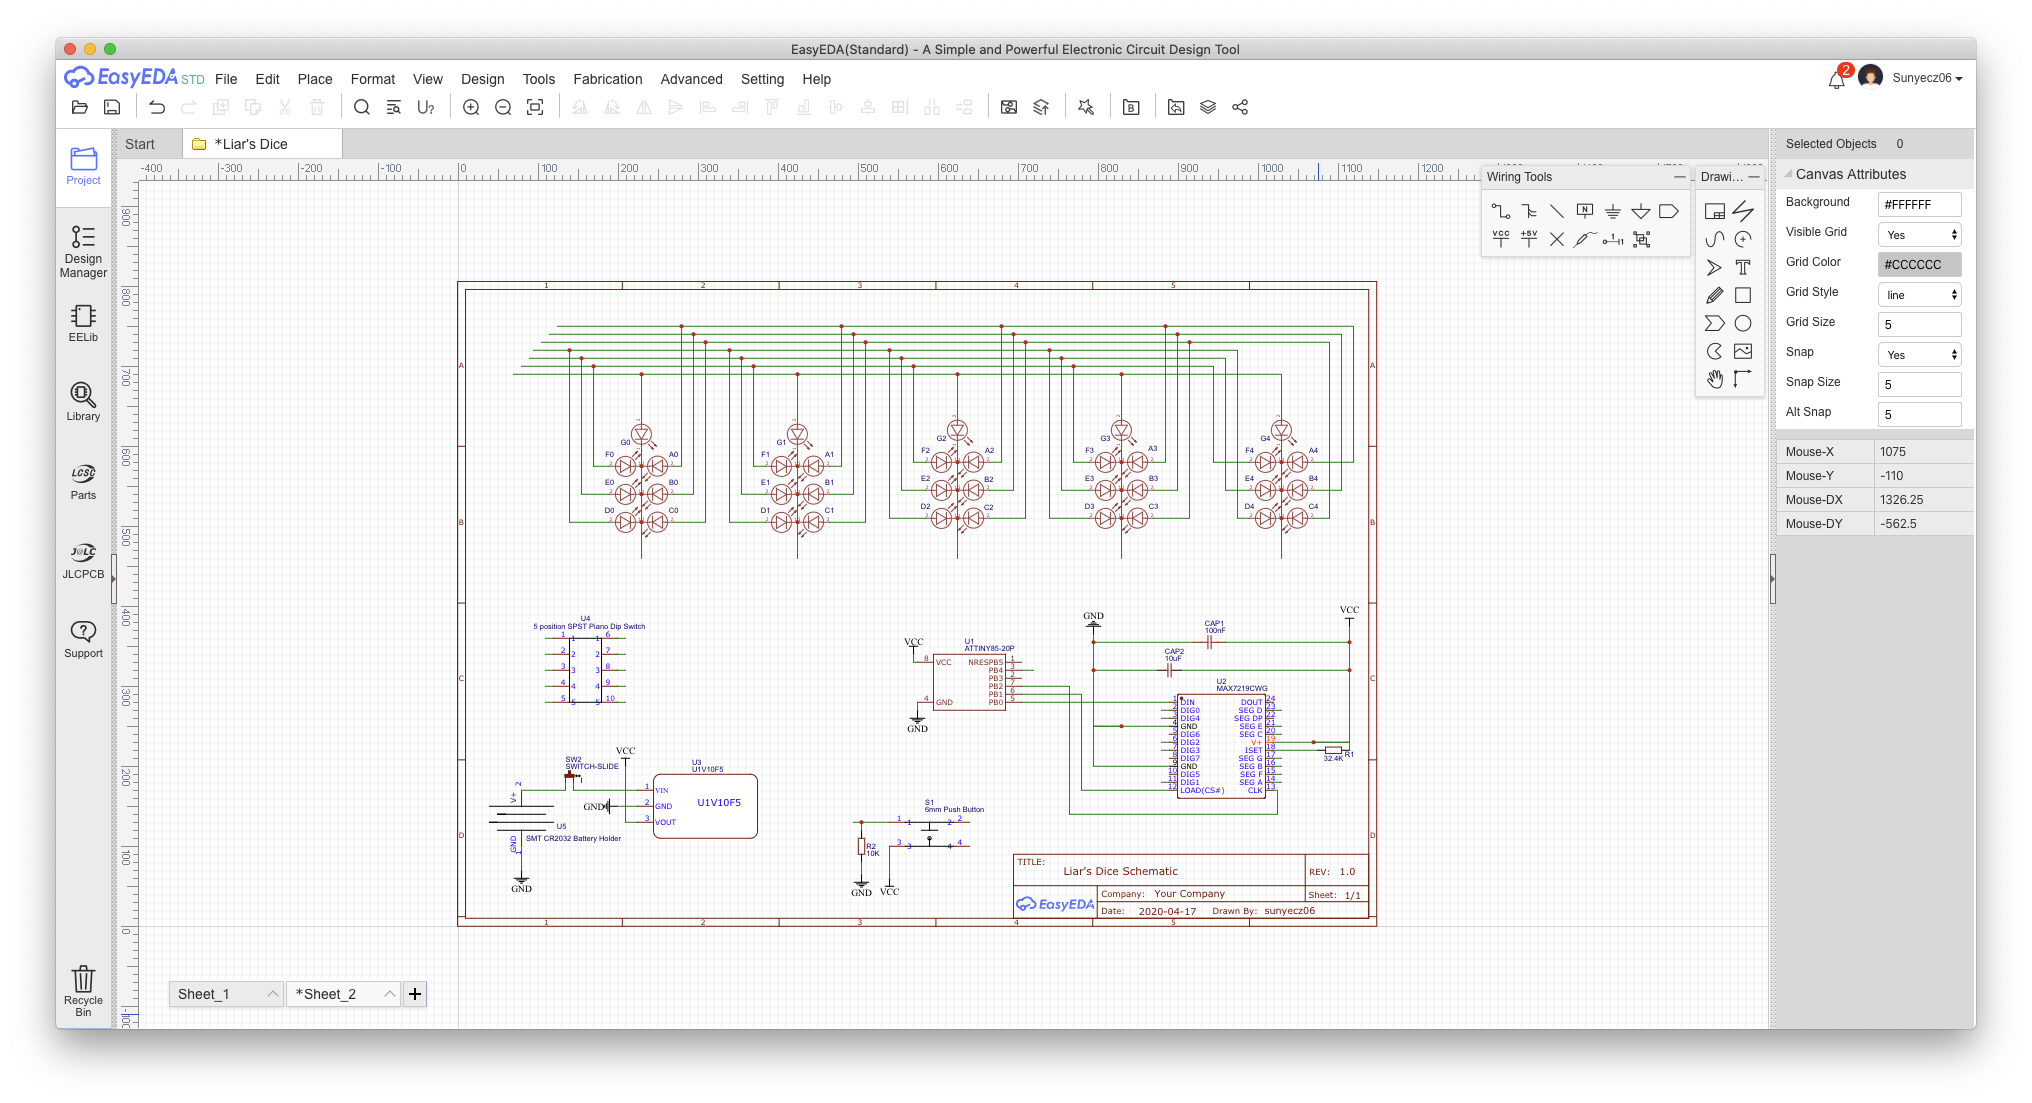Pick the Drag hand tool
Viewport: 2032px width, 1103px height.
point(1714,379)
